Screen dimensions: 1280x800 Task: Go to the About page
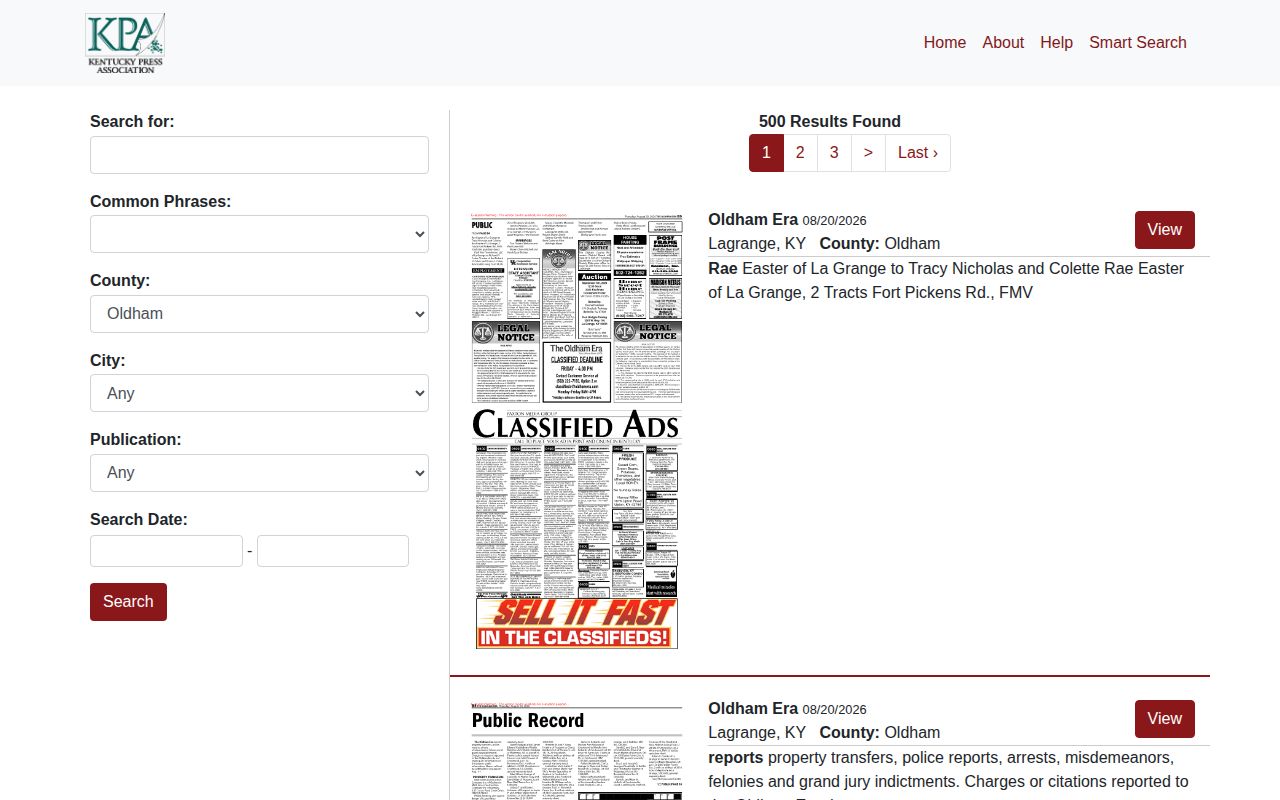click(x=1003, y=42)
